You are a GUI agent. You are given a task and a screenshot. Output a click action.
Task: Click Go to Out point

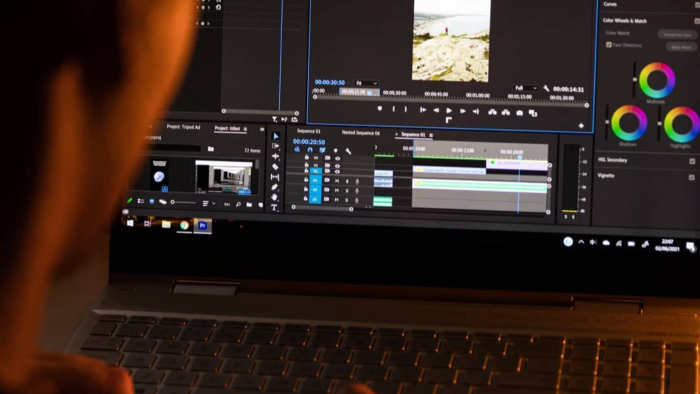click(476, 112)
